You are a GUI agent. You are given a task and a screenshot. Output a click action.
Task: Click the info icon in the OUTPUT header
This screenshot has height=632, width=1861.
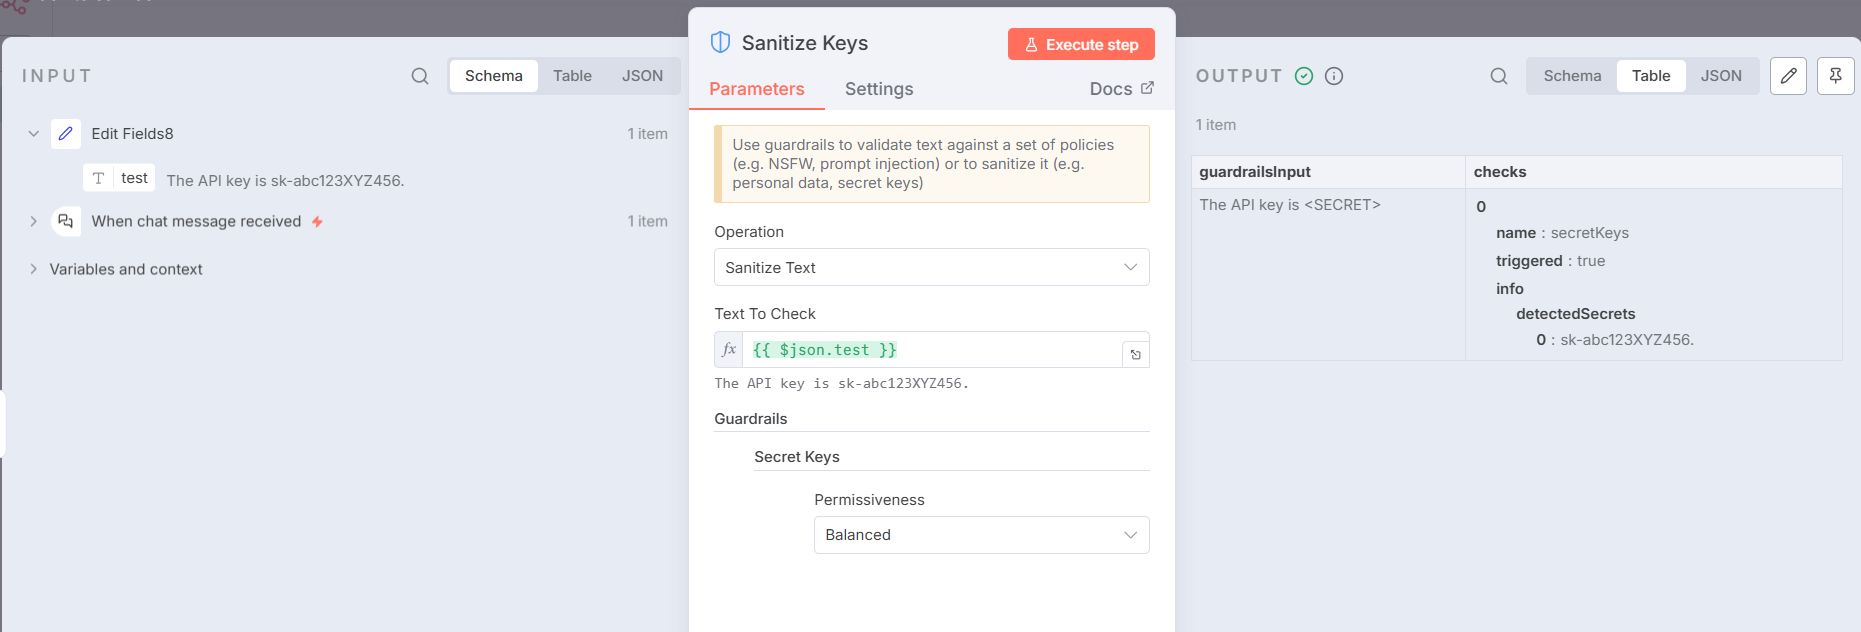[x=1331, y=75]
